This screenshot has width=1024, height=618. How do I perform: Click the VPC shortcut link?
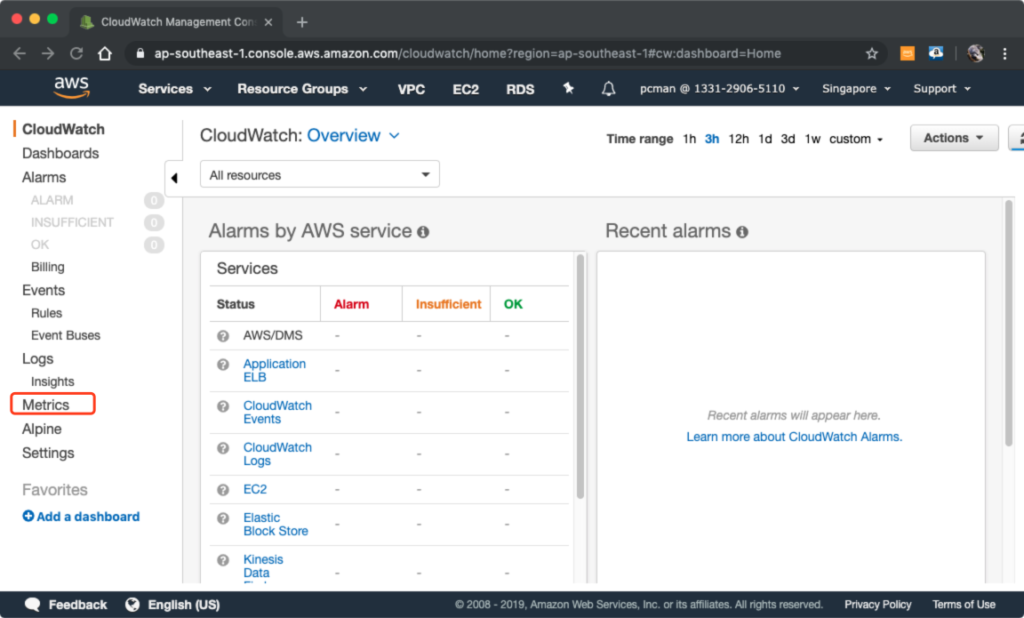coord(411,89)
